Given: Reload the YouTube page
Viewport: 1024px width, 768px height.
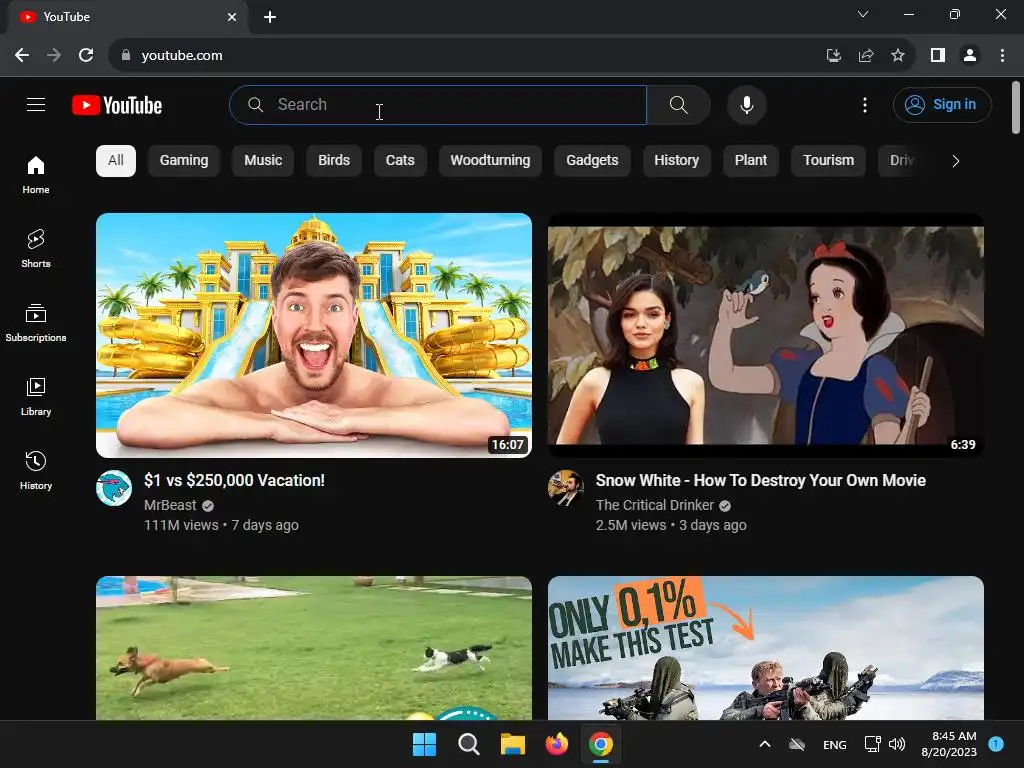Looking at the screenshot, I should coord(86,56).
